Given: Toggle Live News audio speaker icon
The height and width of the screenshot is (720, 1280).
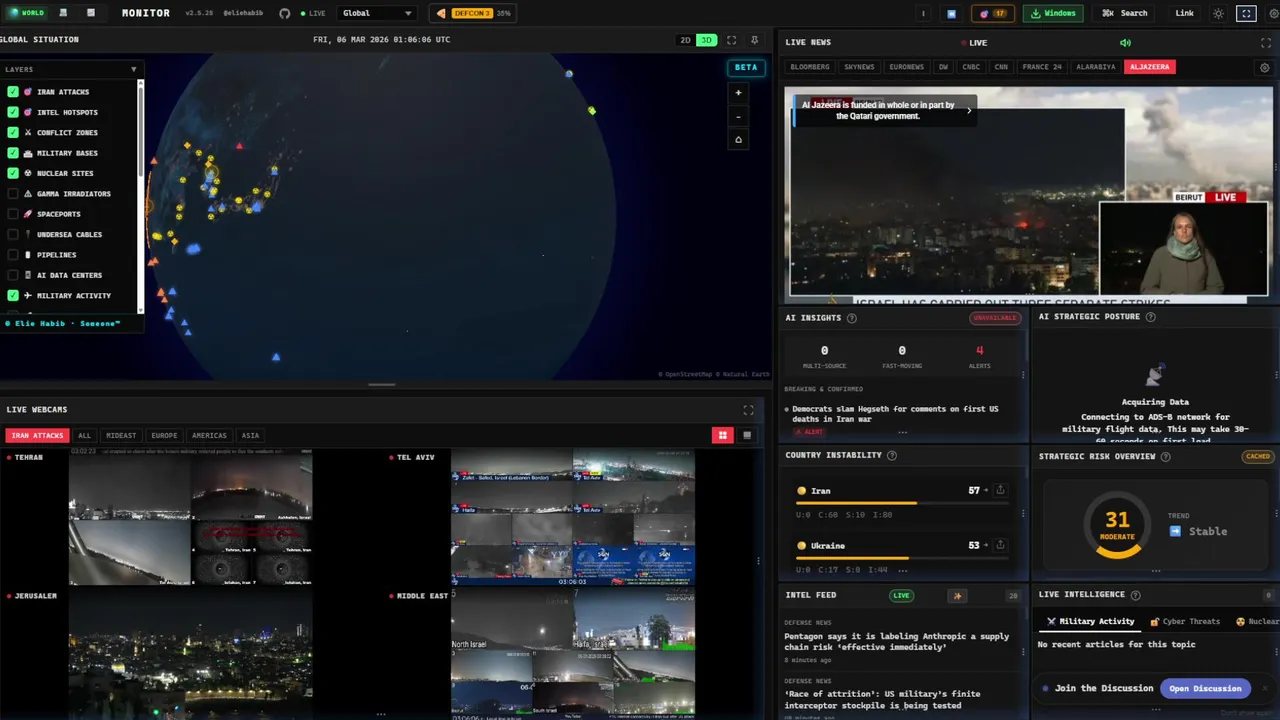Looking at the screenshot, I should click(1125, 42).
